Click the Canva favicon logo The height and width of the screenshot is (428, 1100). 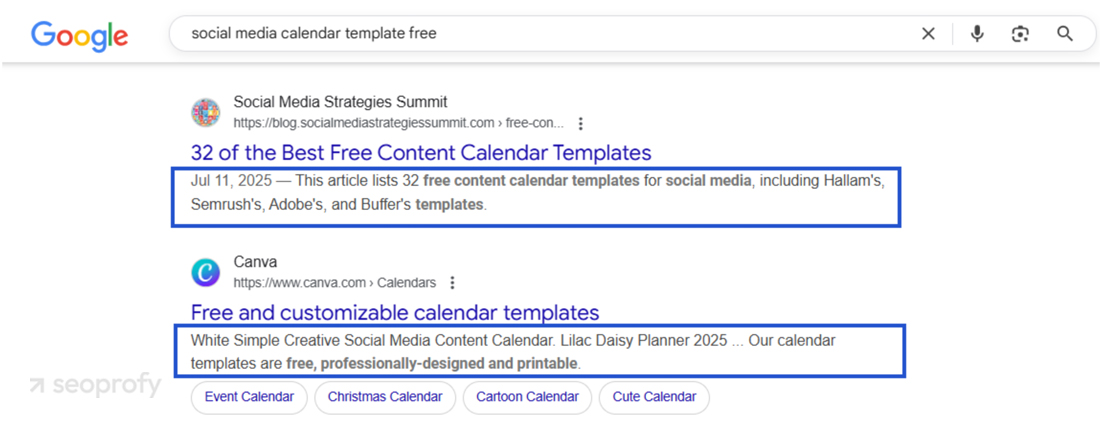[x=206, y=272]
